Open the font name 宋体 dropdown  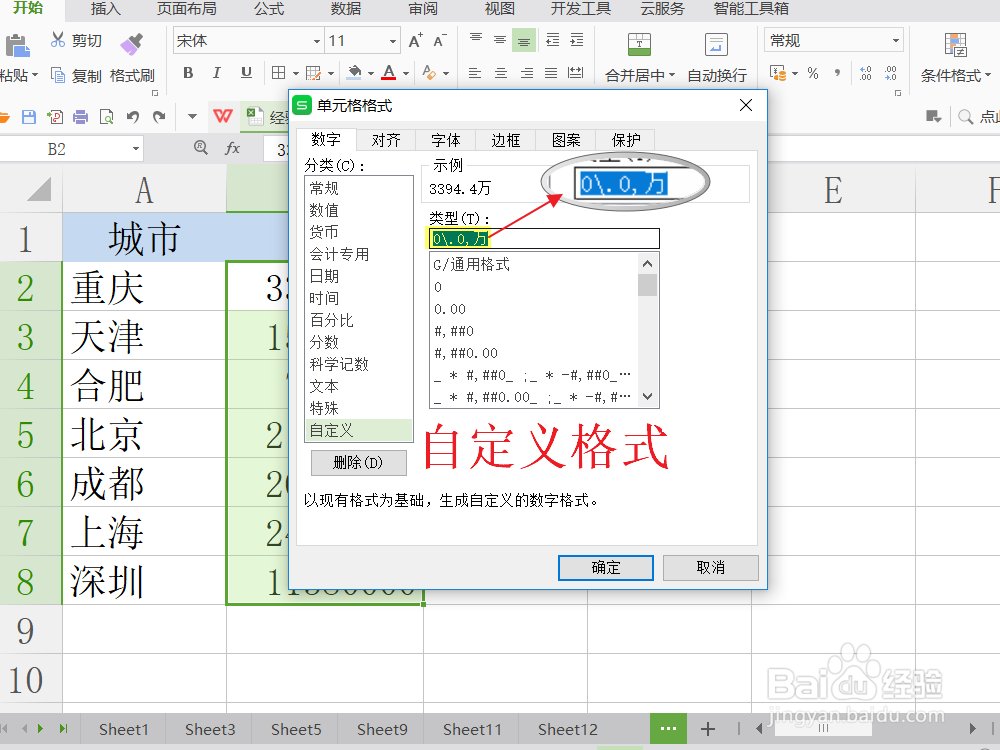pos(316,41)
